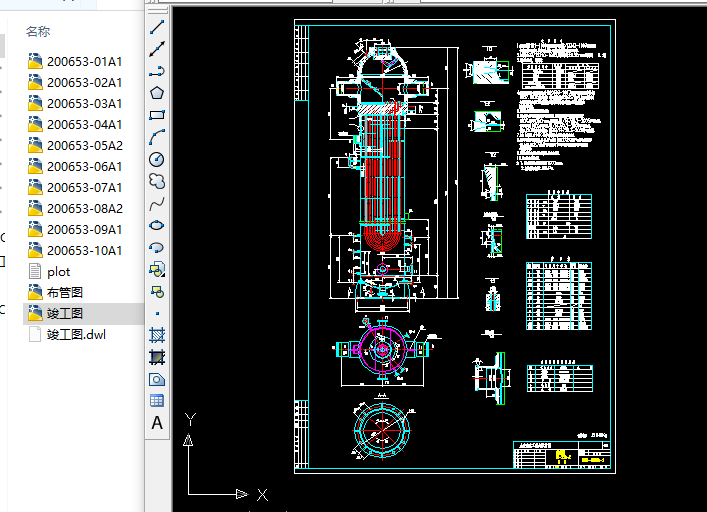Choose the Polygon tool
Screen dimensions: 707x512
tap(157, 93)
